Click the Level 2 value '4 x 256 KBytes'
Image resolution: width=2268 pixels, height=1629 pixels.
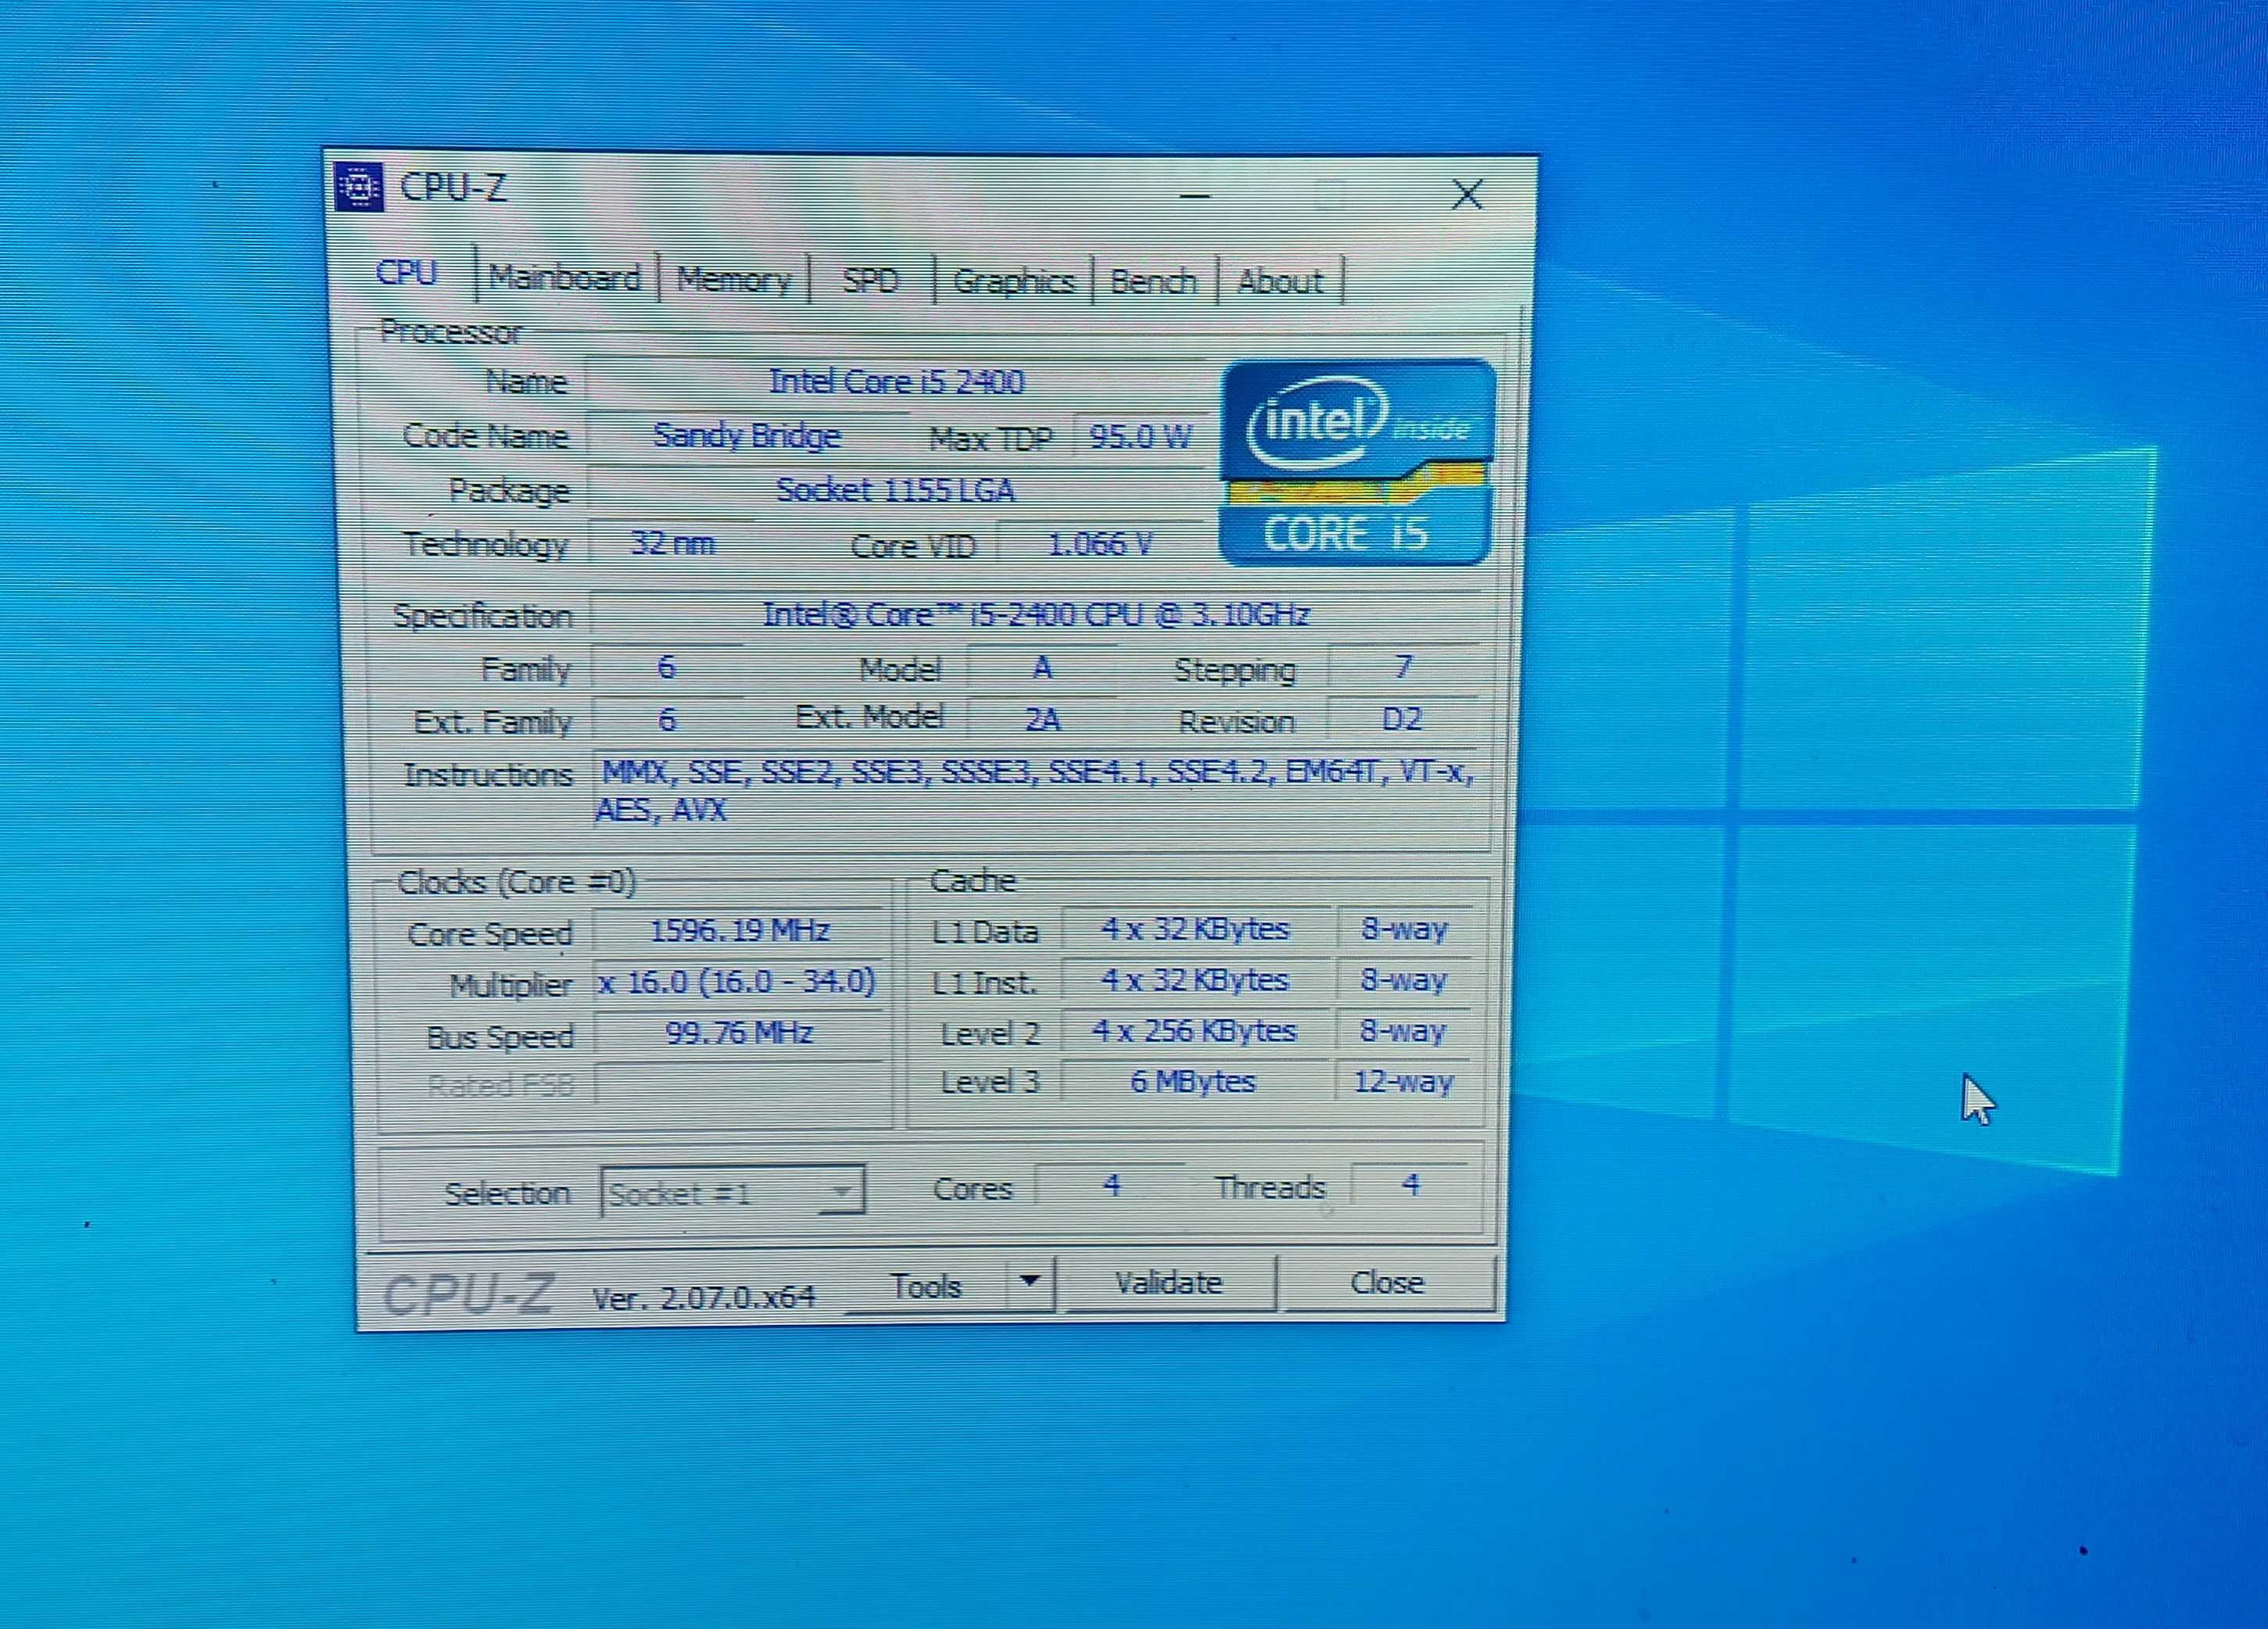click(1195, 1031)
